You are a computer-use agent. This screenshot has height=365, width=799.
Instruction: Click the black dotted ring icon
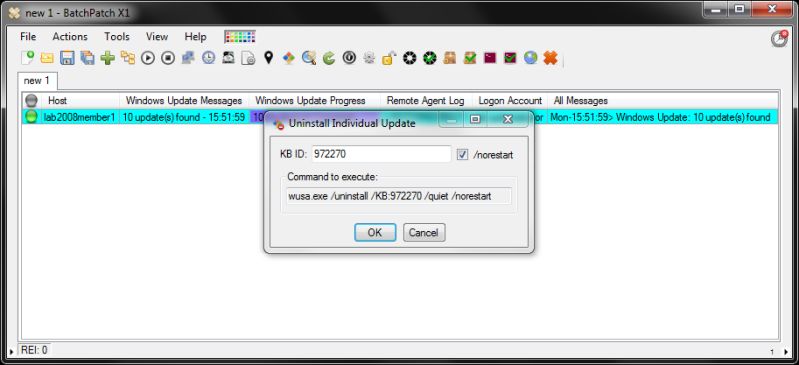(410, 58)
